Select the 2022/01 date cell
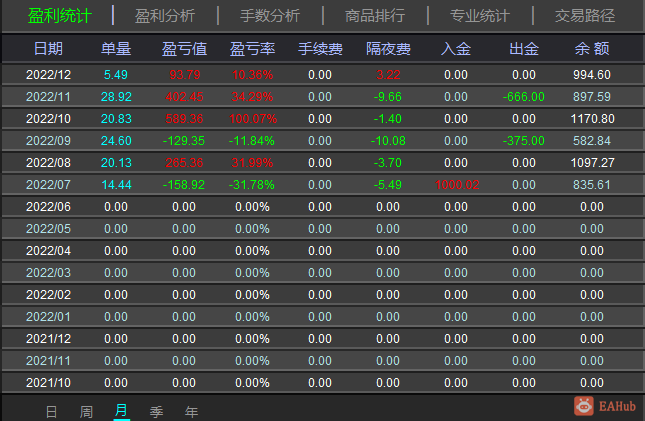645x421 pixels. 48,317
